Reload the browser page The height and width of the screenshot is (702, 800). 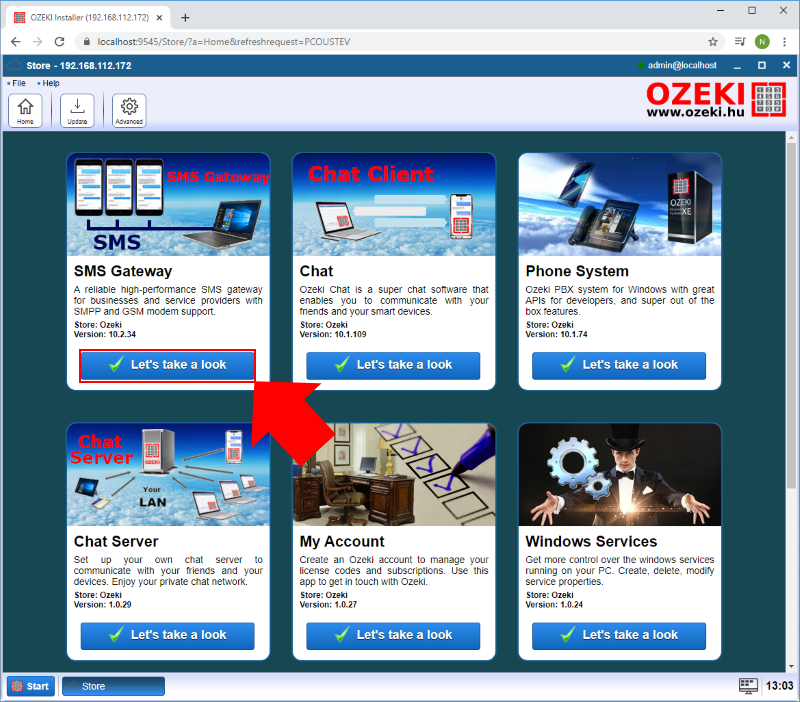60,42
